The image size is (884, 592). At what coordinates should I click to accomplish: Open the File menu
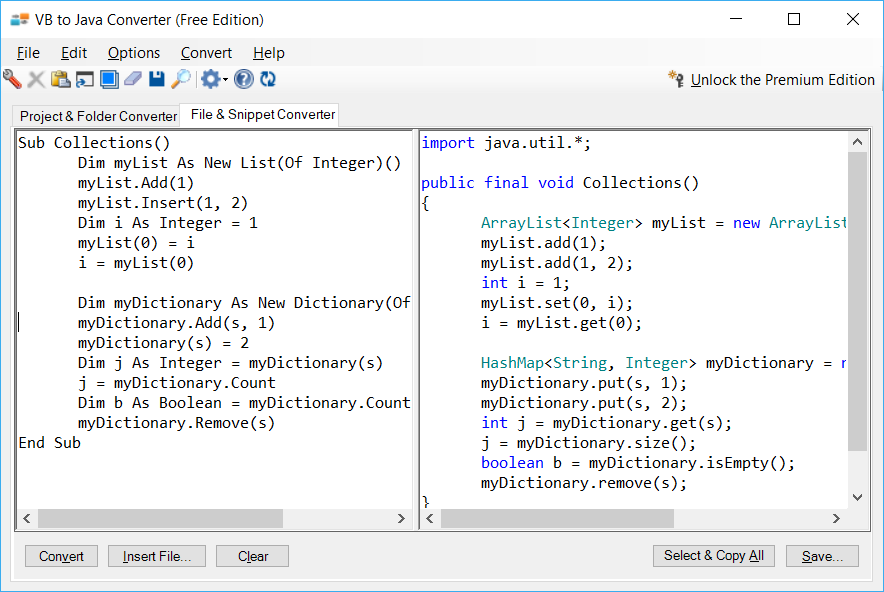tap(28, 53)
